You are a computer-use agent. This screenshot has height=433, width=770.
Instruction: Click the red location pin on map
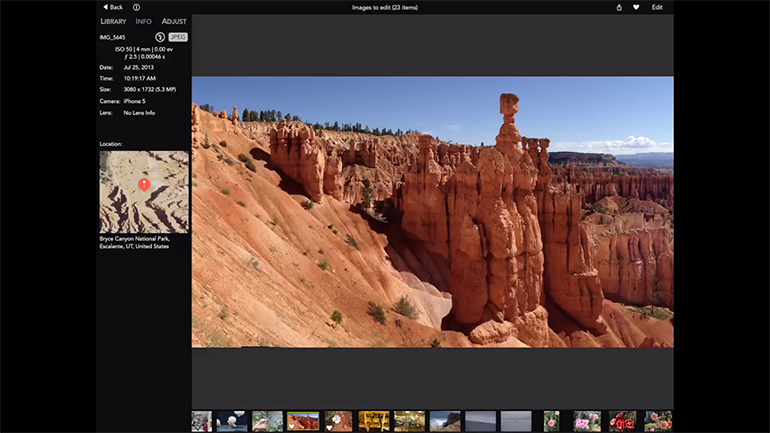(144, 184)
